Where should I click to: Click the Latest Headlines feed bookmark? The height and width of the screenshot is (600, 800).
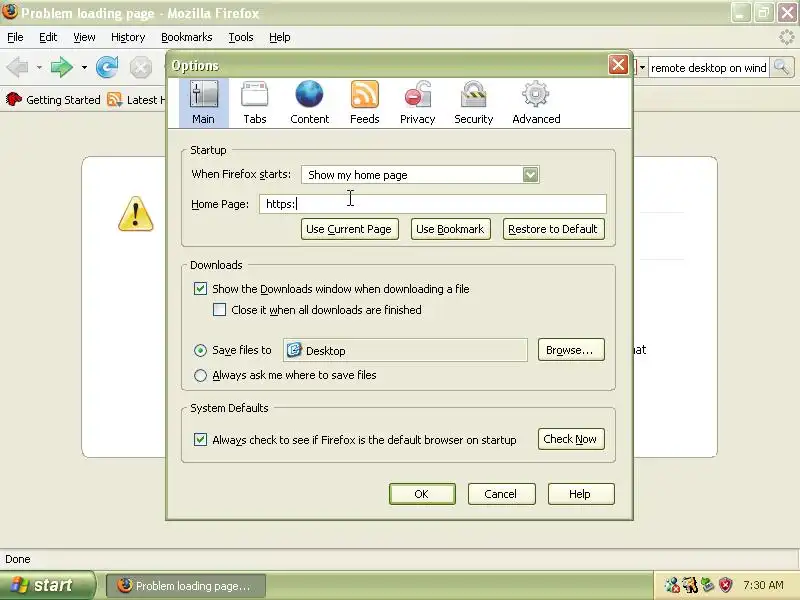pyautogui.click(x=137, y=100)
